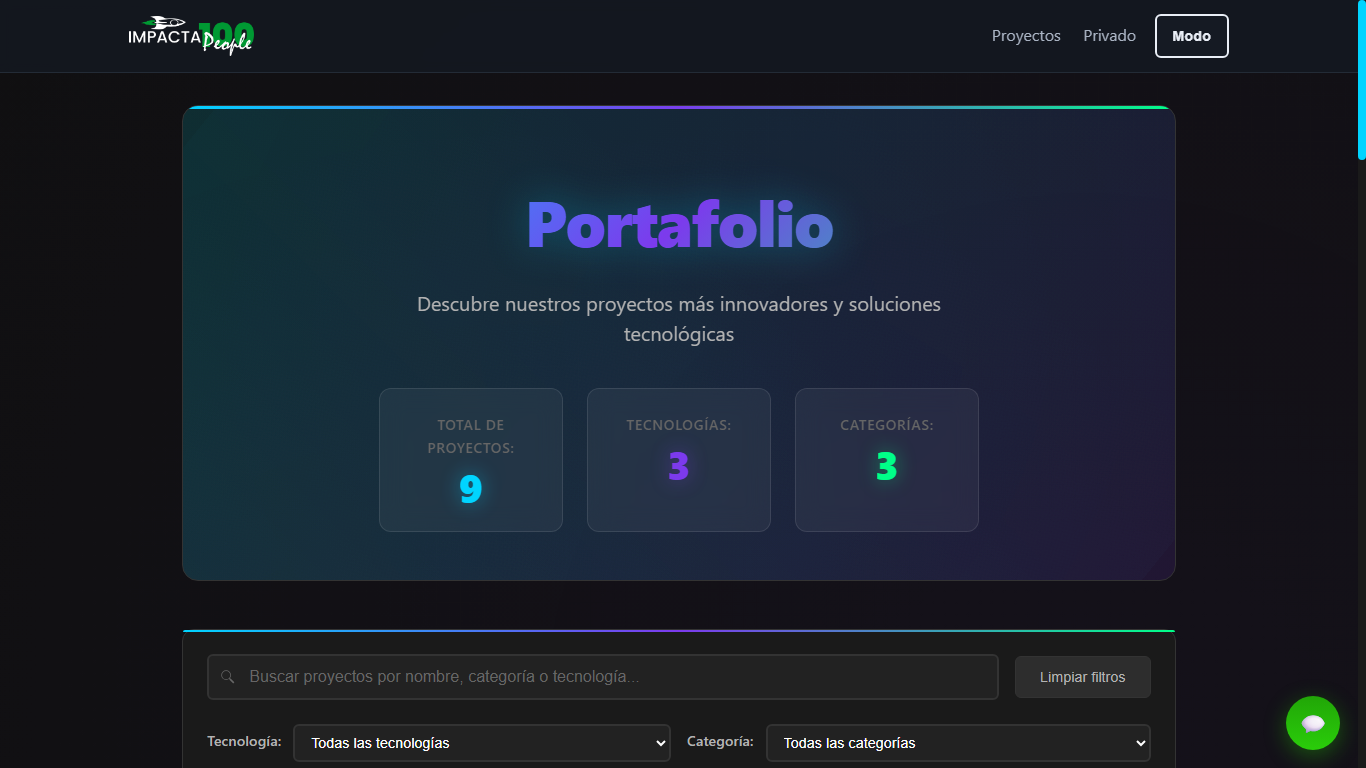Go to Proyectos in the navigation
Viewport: 1366px width, 768px height.
[x=1025, y=36]
